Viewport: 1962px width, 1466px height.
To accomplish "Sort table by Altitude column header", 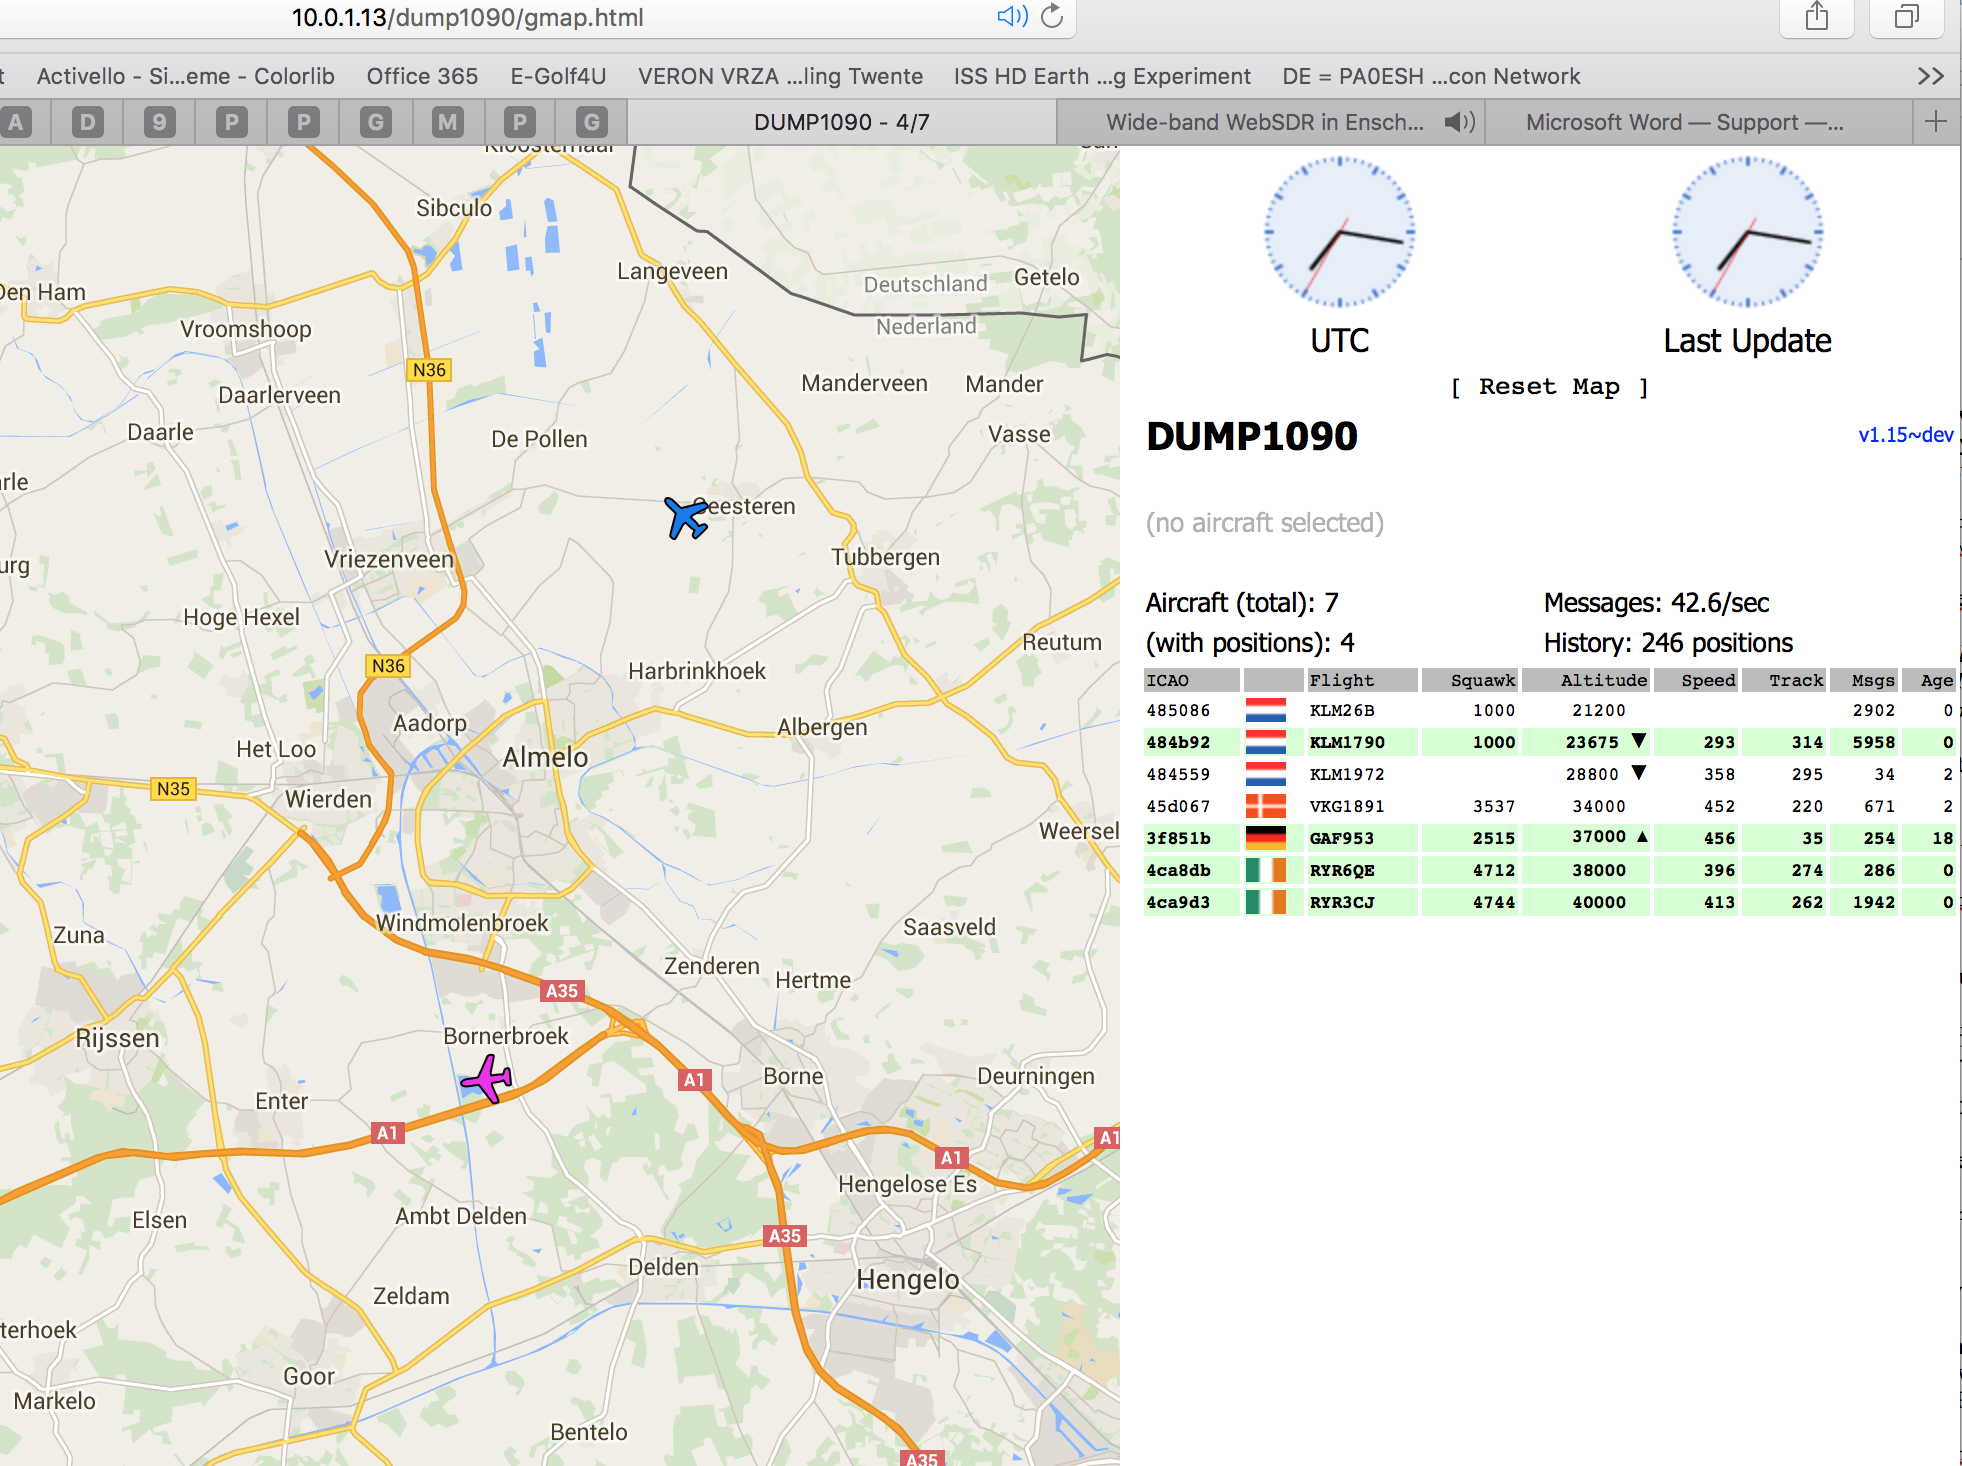I will (x=1586, y=680).
